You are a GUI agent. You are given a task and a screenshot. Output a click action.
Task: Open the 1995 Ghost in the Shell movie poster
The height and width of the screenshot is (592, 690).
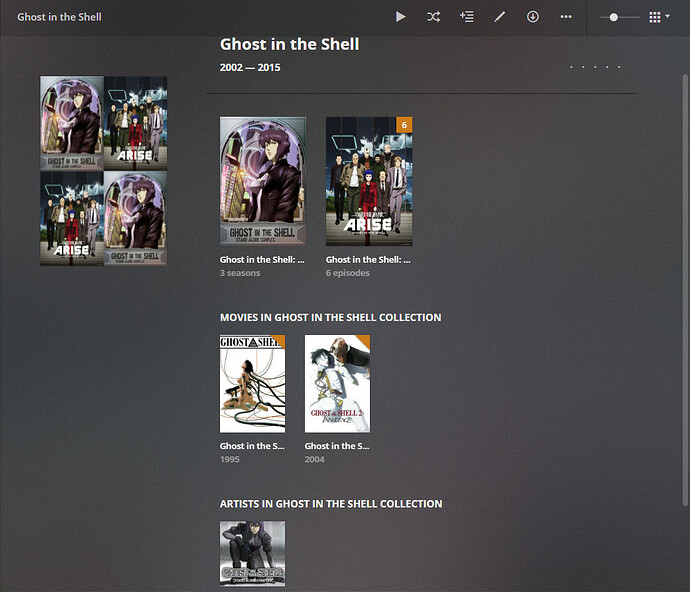pos(253,384)
